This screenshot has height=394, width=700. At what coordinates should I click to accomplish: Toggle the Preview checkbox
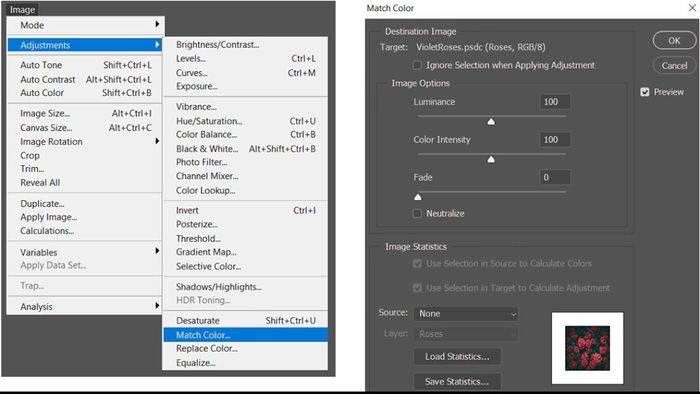point(645,92)
